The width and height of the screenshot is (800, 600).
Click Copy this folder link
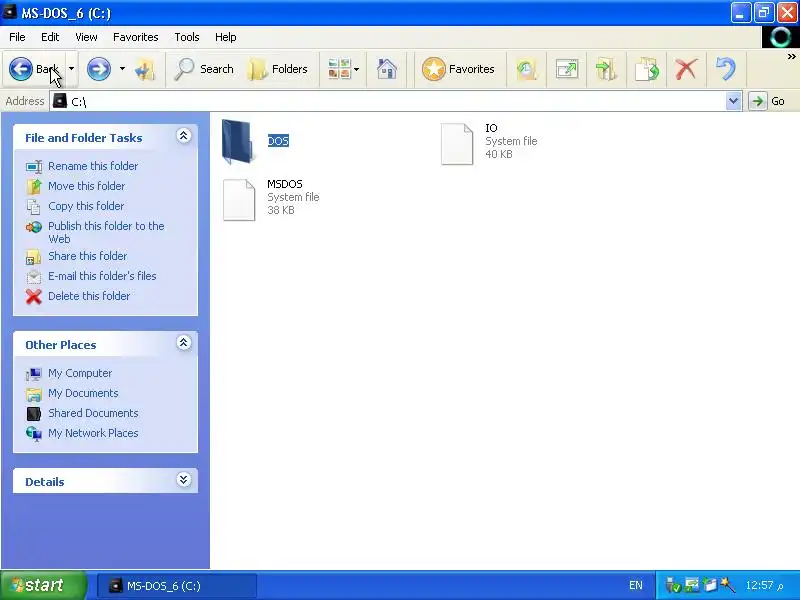click(86, 206)
